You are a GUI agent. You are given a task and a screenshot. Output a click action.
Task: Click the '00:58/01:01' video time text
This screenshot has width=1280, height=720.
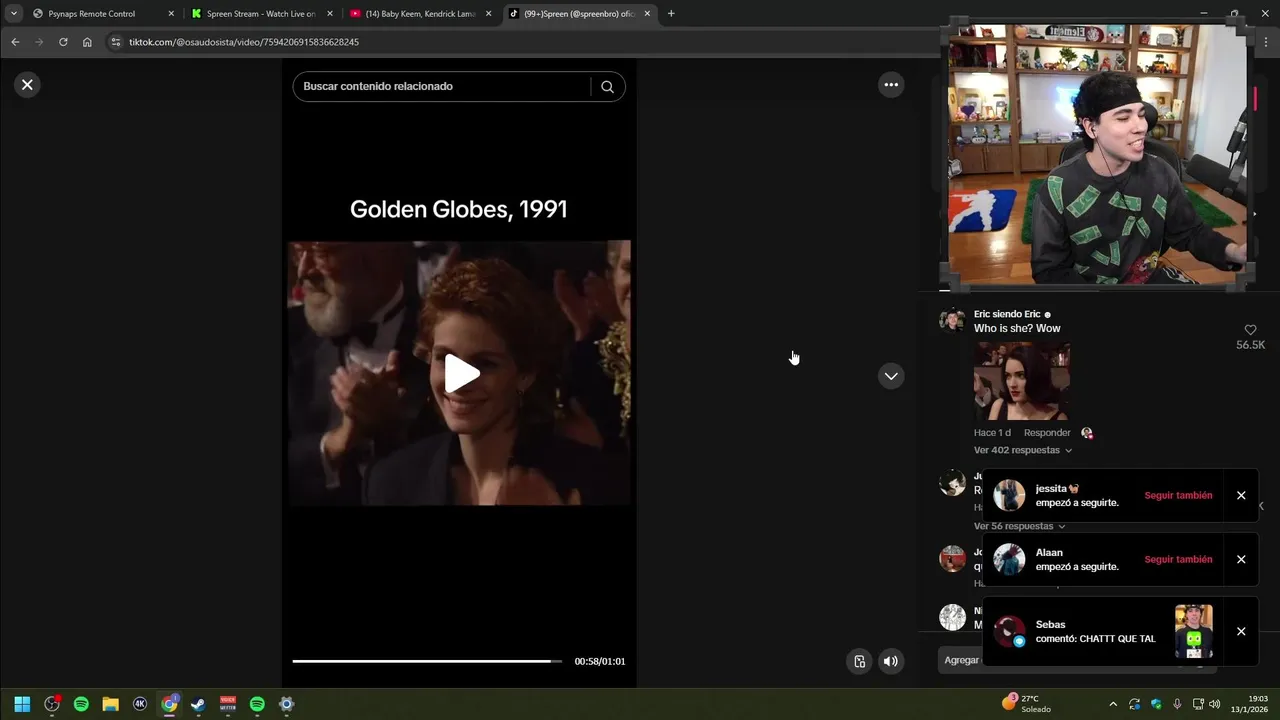tap(600, 661)
